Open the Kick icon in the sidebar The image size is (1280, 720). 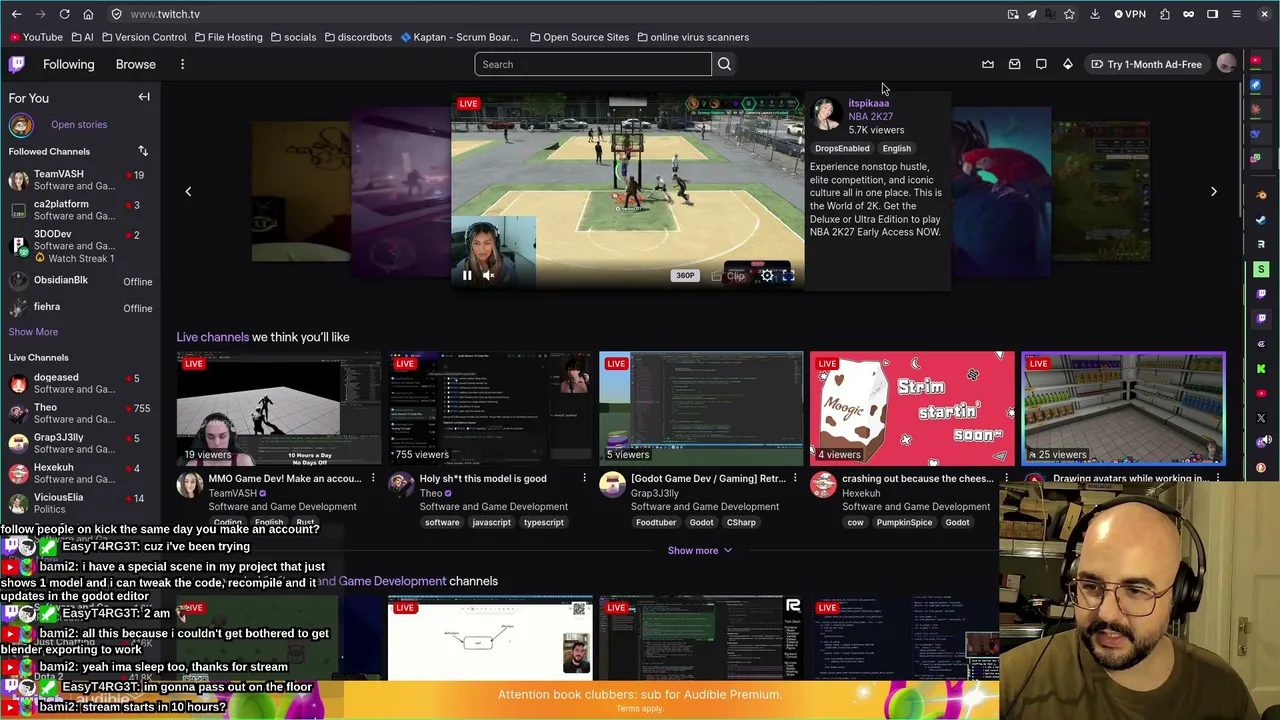[1262, 368]
